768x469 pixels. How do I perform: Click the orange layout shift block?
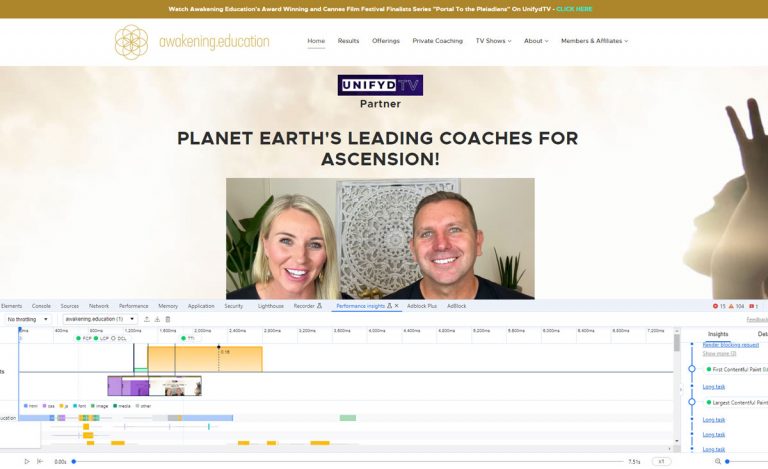point(205,359)
